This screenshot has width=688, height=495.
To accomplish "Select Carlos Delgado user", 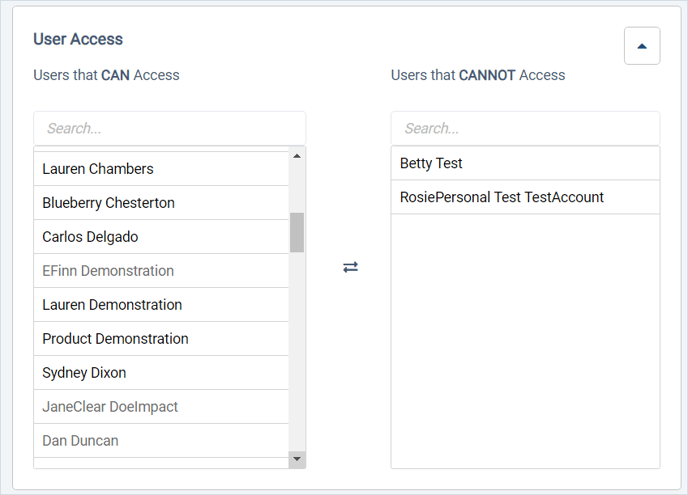I will pyautogui.click(x=161, y=237).
